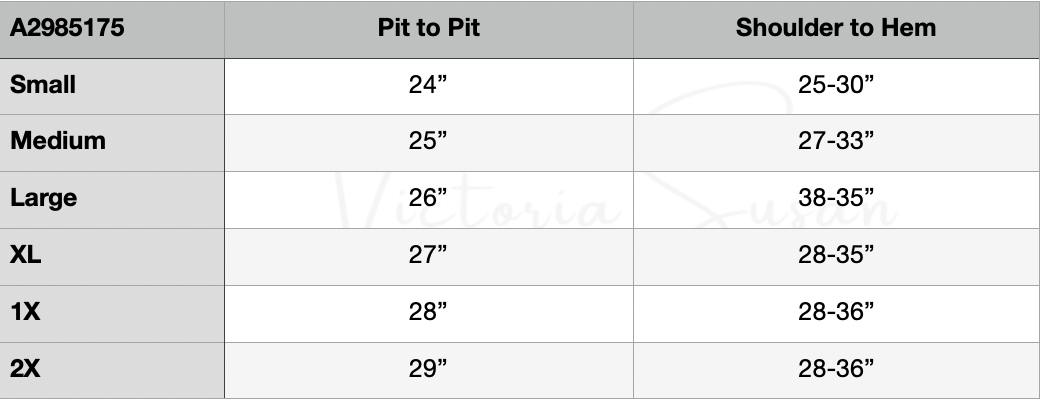Click the 29” pit to pit cell
1040x400 pixels.
point(428,369)
